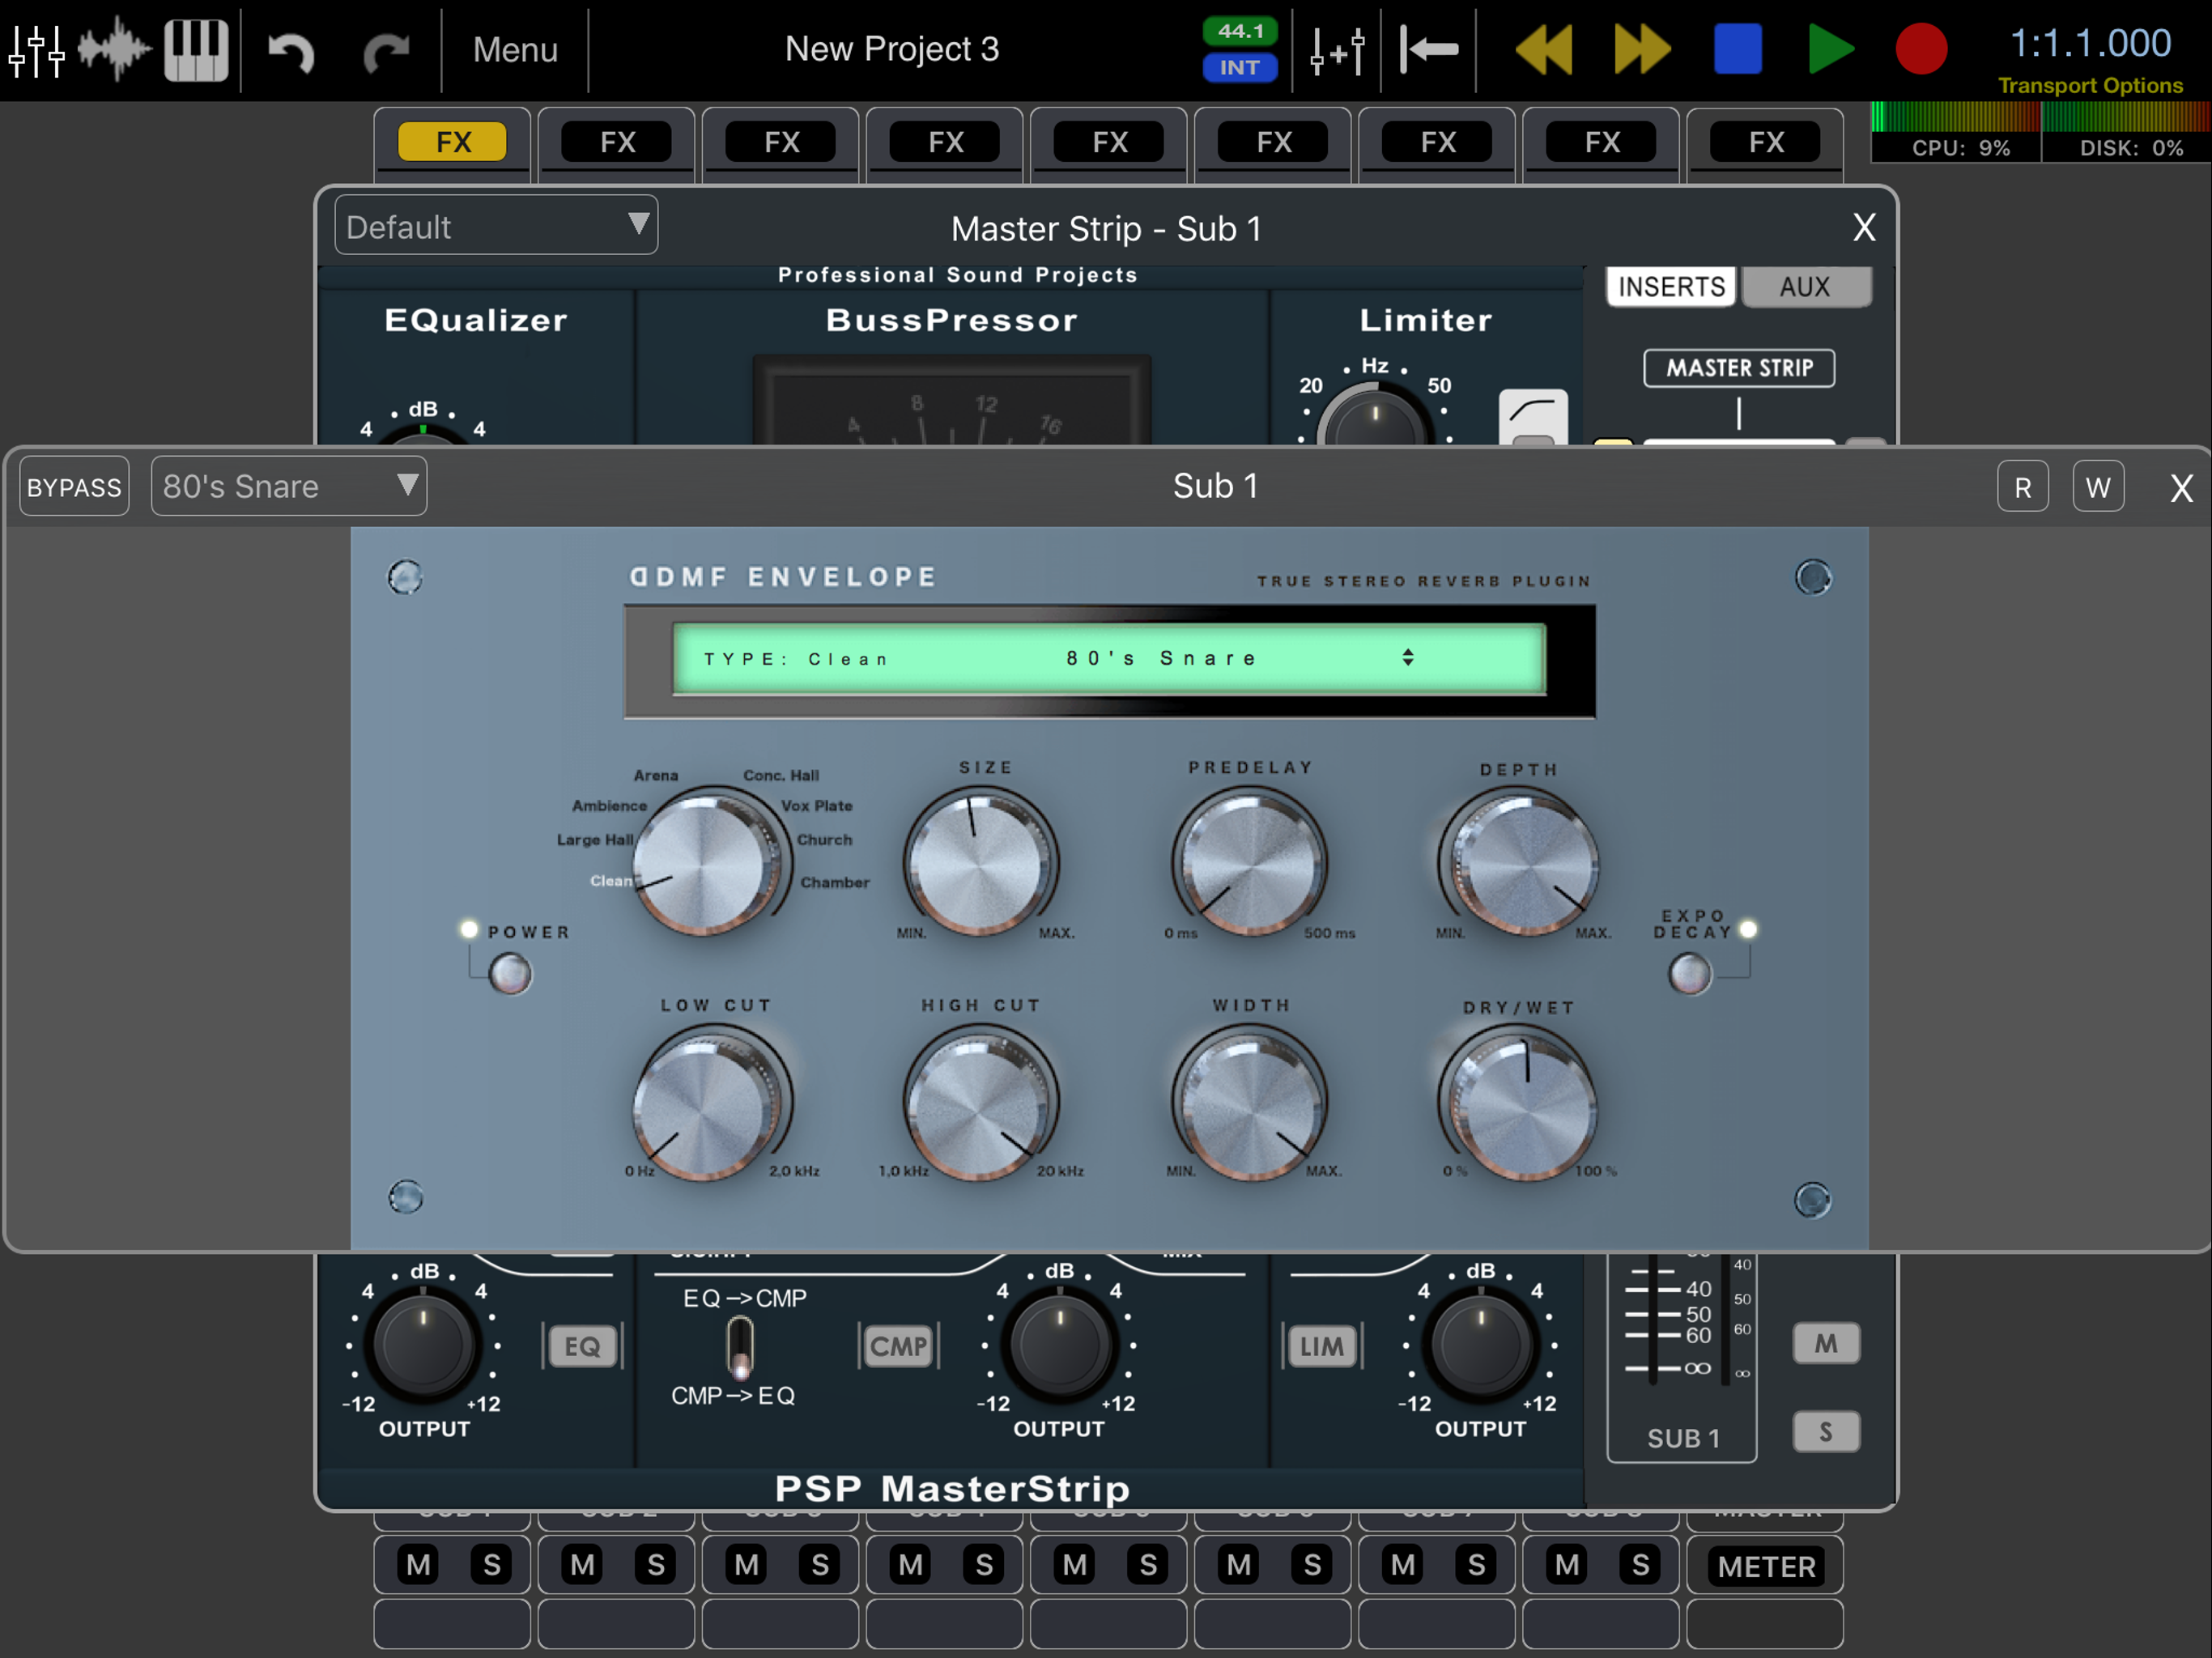Return to start of project
2212x1658 pixels.
coord(1429,49)
